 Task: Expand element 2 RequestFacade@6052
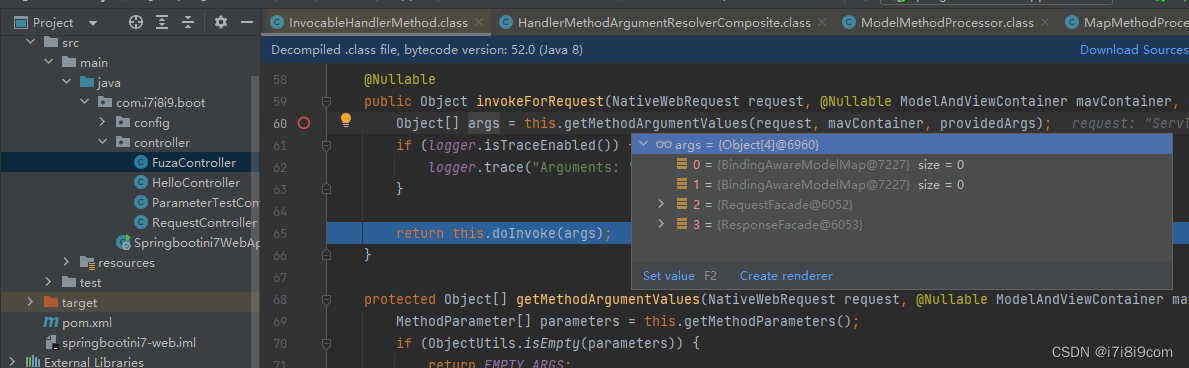[660, 203]
